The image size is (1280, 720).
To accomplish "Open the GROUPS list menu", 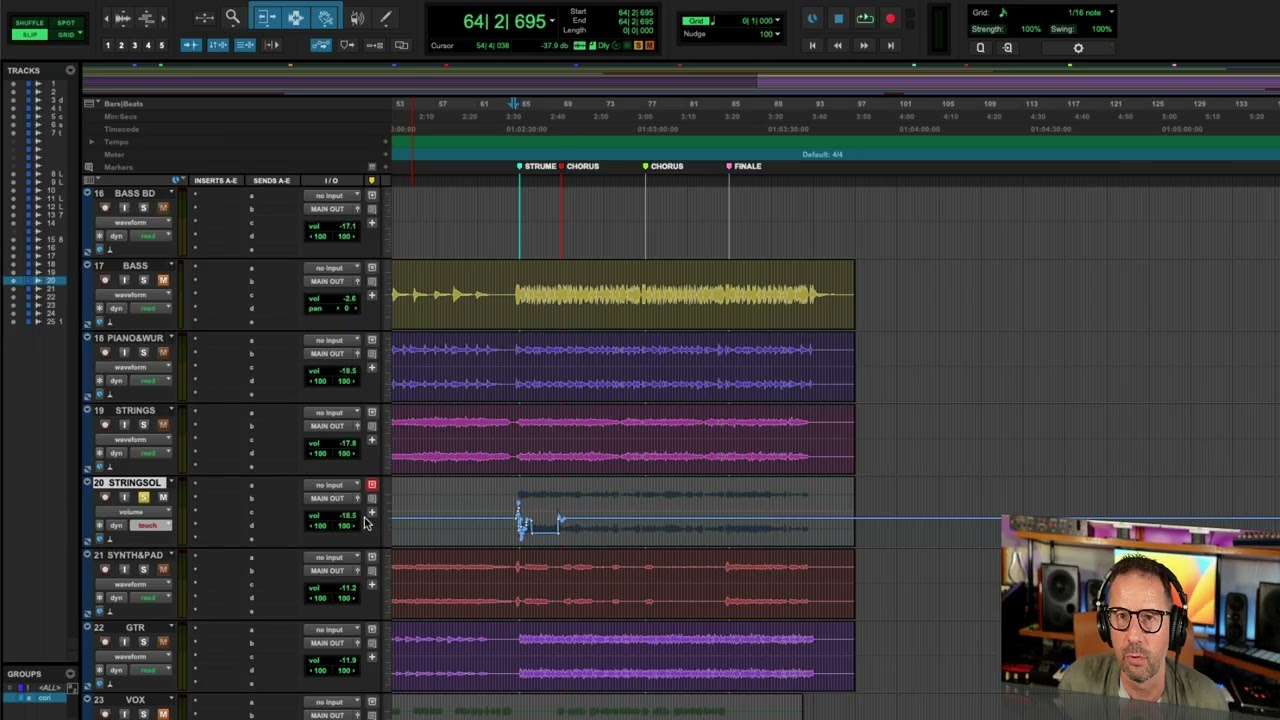I will tap(70, 674).
